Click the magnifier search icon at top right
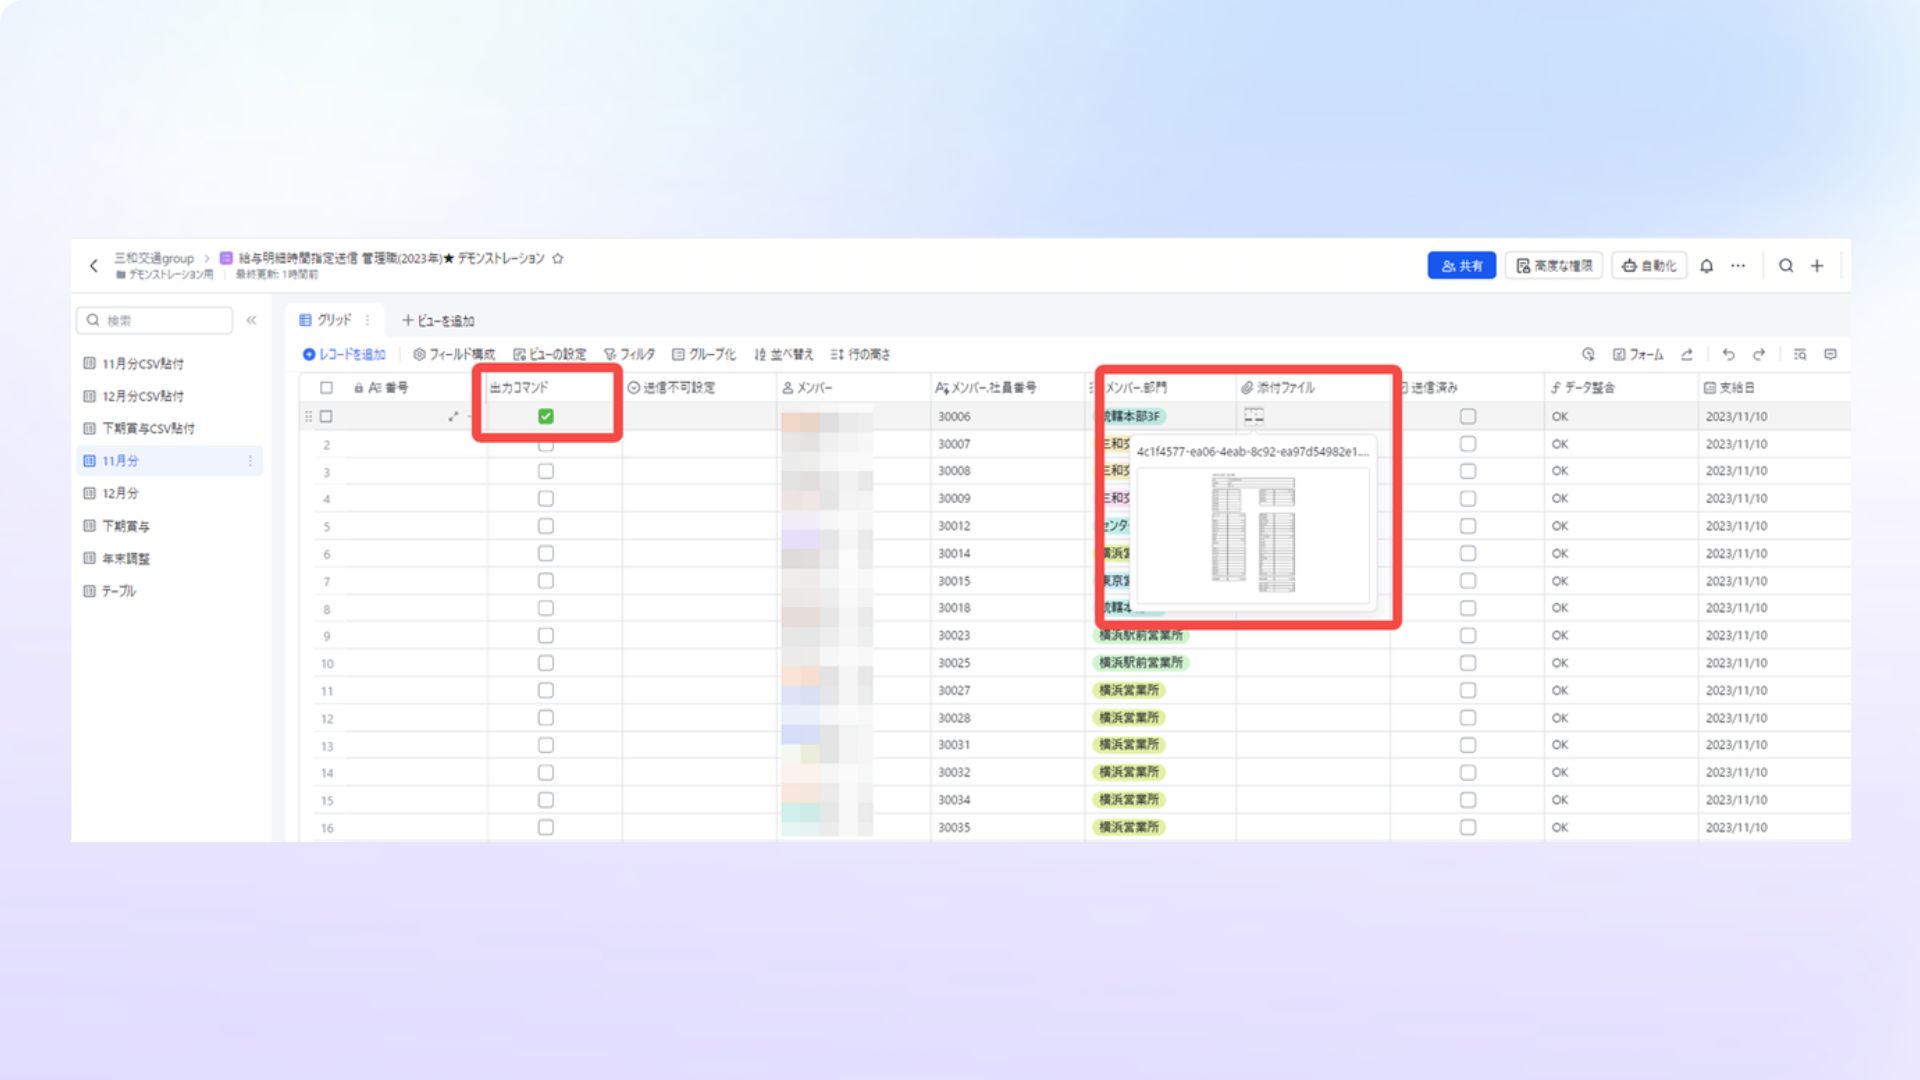Screen dimensions: 1920x1080 point(1786,266)
